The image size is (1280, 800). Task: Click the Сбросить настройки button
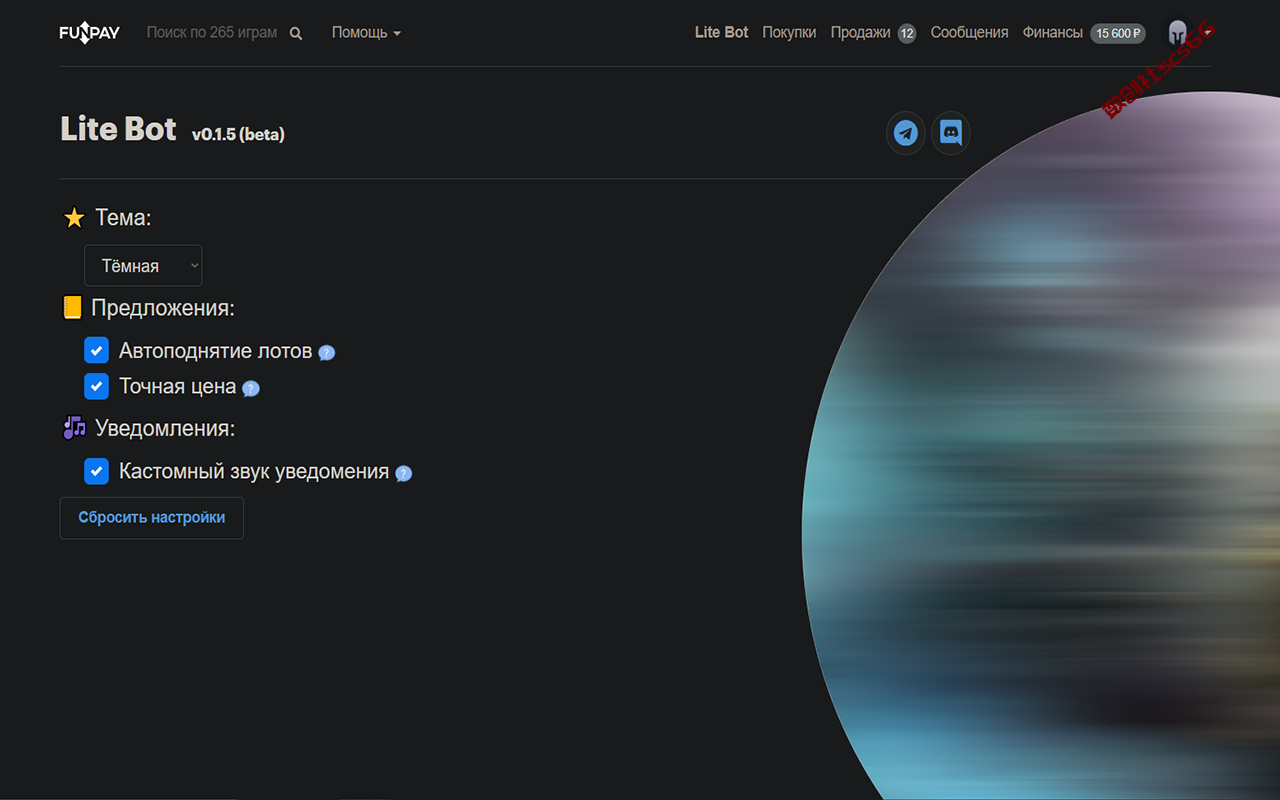point(152,518)
